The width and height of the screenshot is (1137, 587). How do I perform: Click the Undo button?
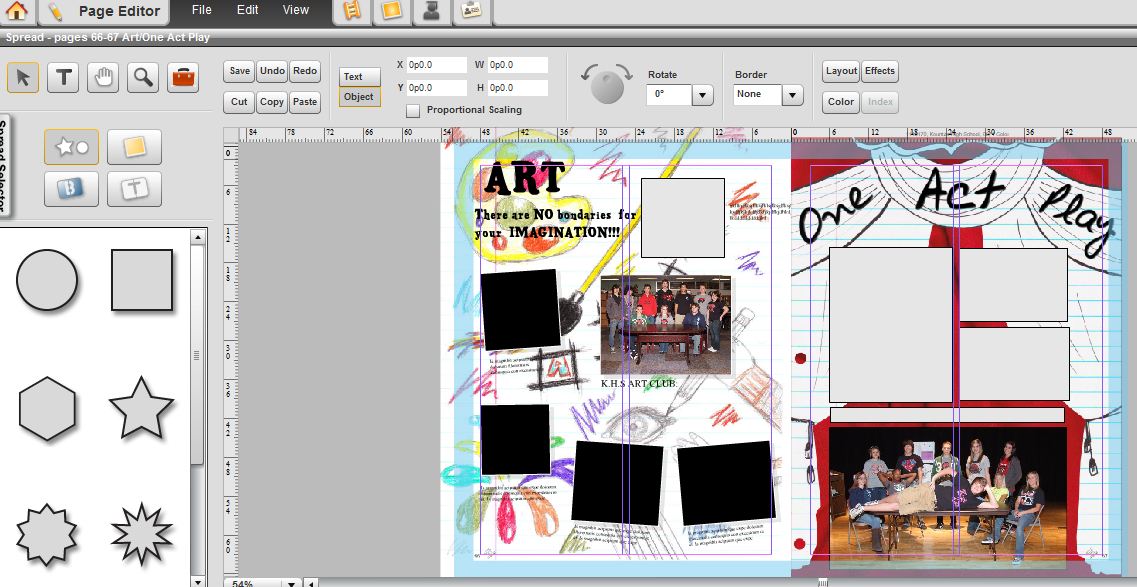tap(272, 71)
